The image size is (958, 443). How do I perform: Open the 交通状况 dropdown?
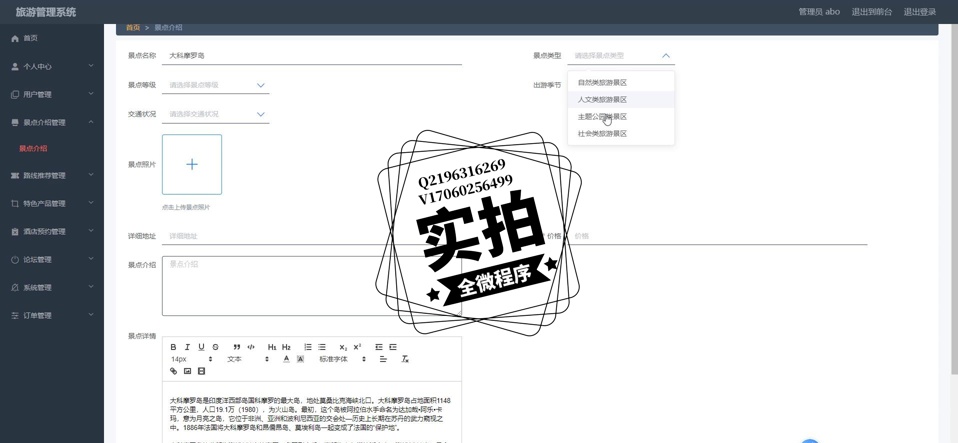(215, 114)
